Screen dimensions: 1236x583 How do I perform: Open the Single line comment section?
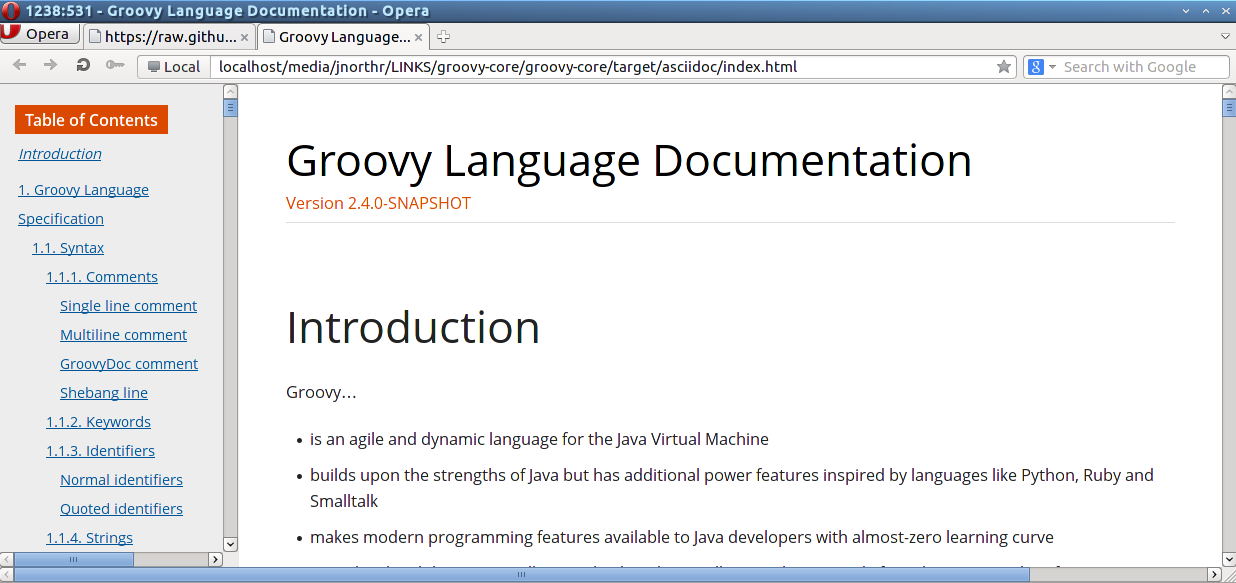[128, 305]
